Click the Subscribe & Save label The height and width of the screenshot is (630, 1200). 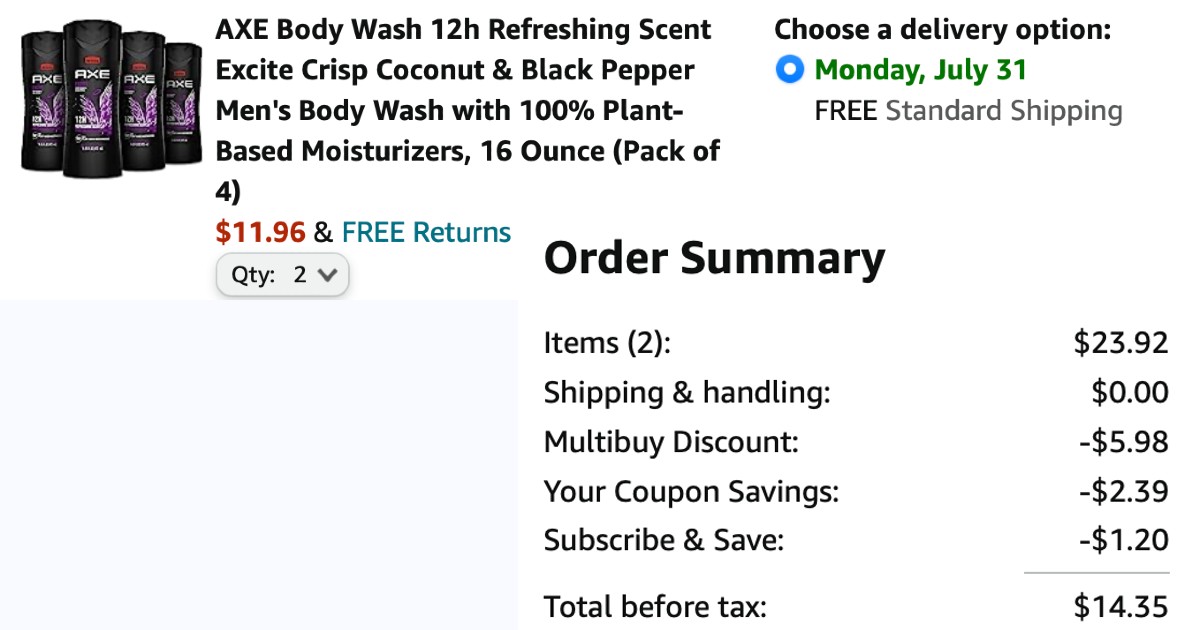pos(663,541)
